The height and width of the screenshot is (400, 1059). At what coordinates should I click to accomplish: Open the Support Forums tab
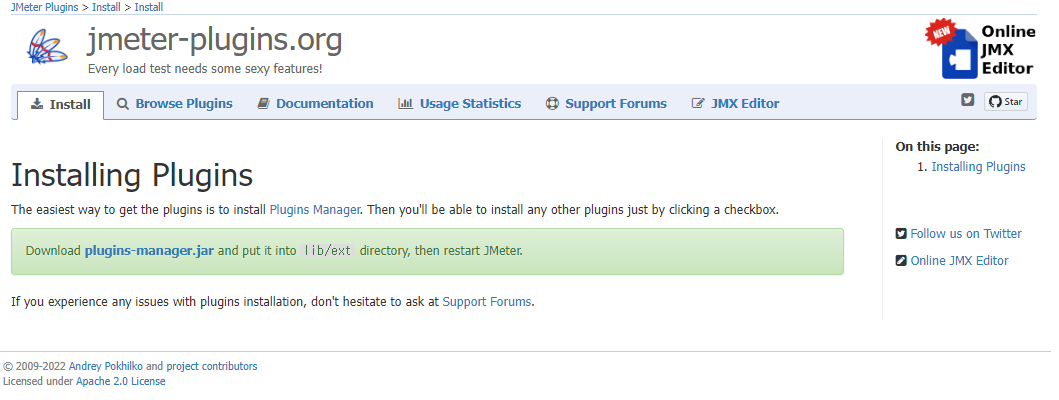[x=606, y=104]
